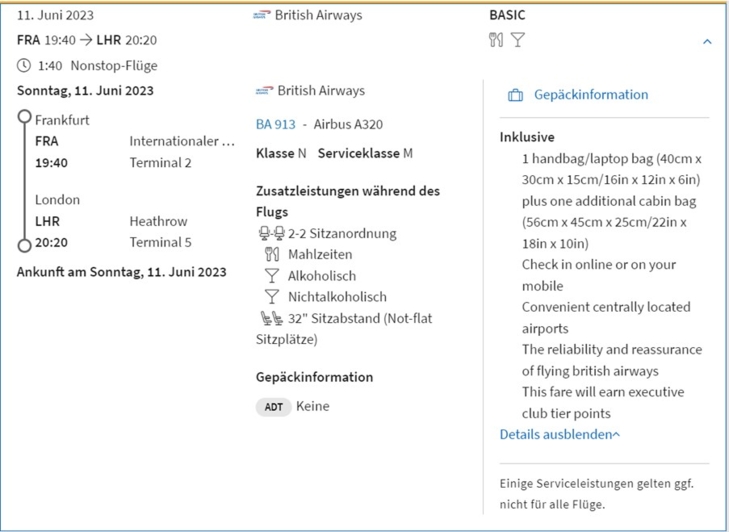The image size is (729, 532).
Task: Click the truncated Internationaler airport name
Action: point(182,141)
